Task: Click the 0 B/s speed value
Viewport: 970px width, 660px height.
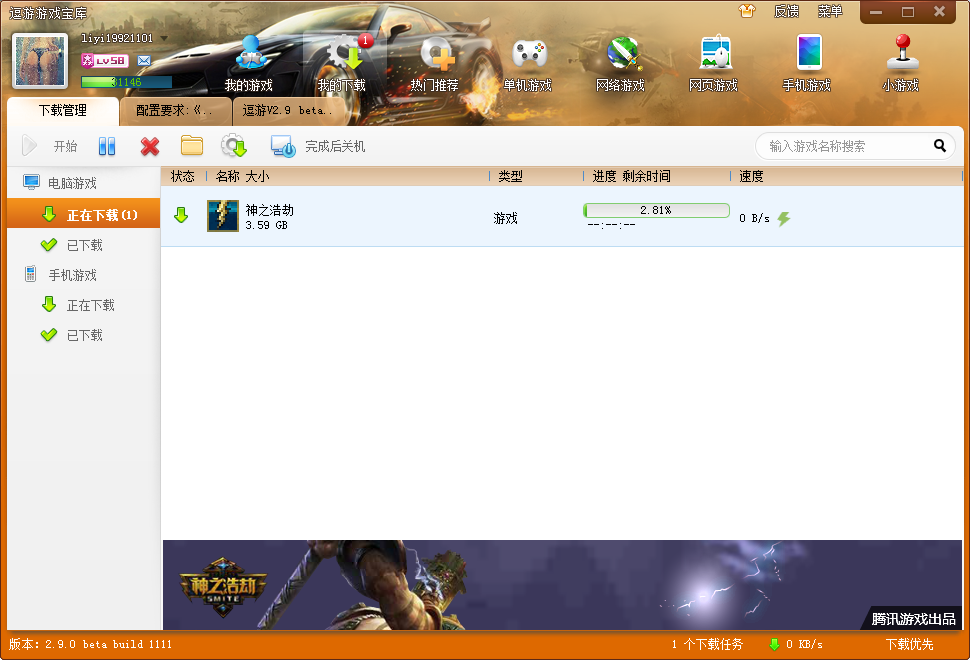Action: pos(754,218)
